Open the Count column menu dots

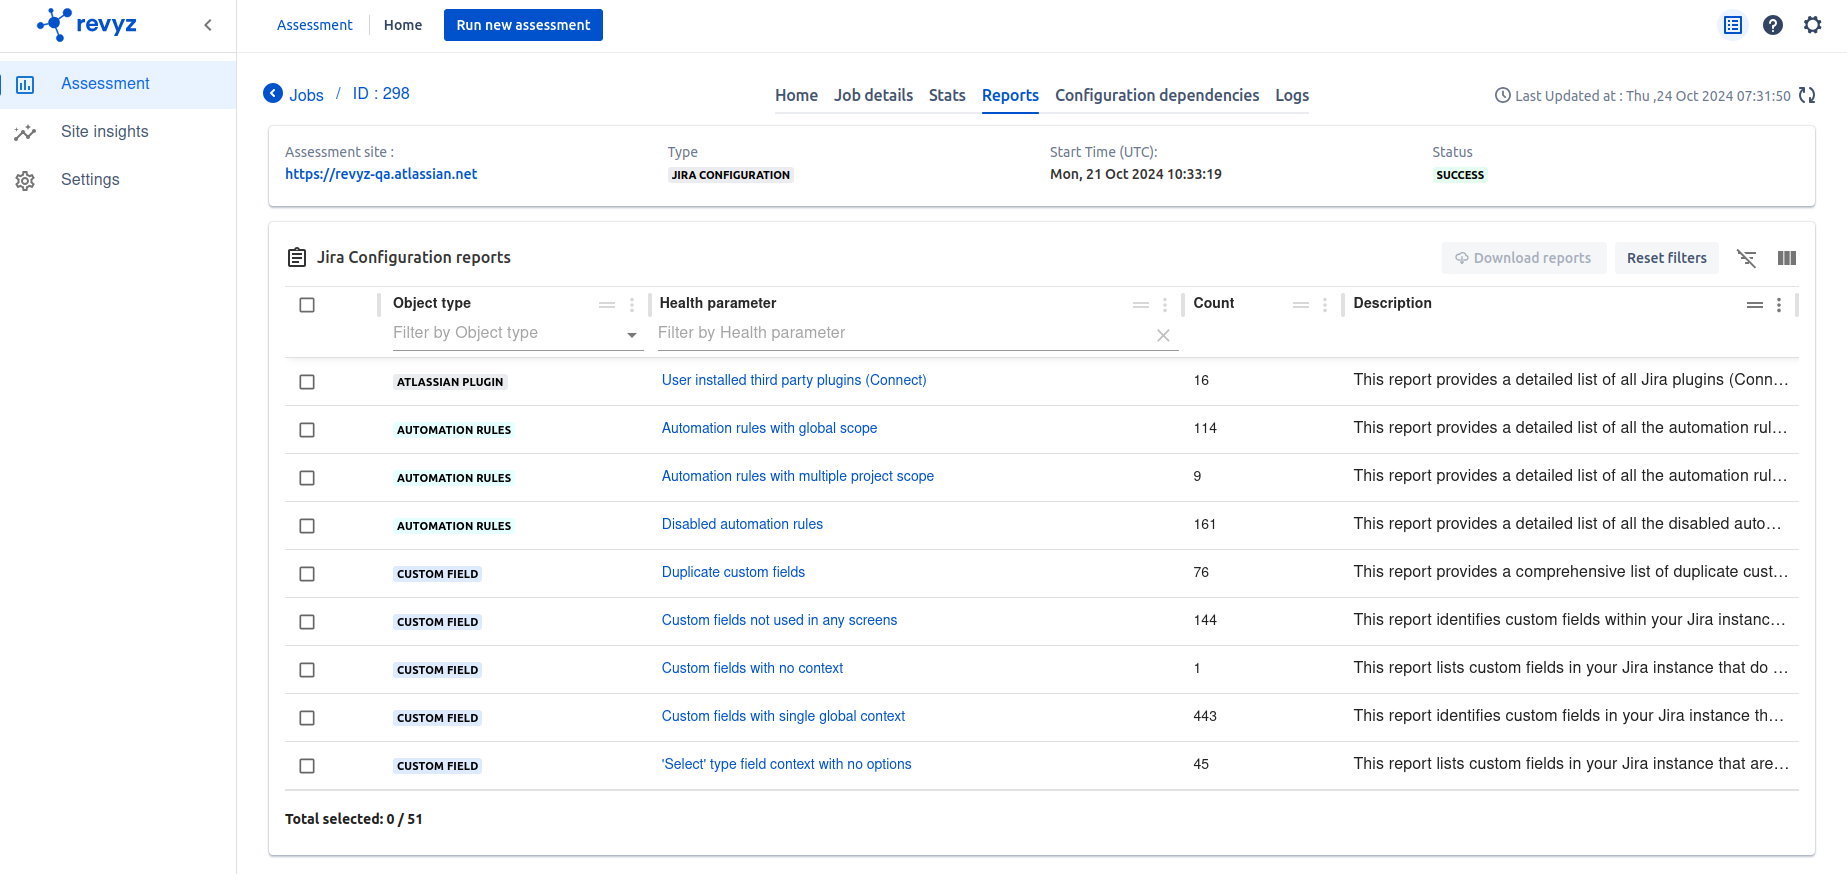tap(1325, 305)
